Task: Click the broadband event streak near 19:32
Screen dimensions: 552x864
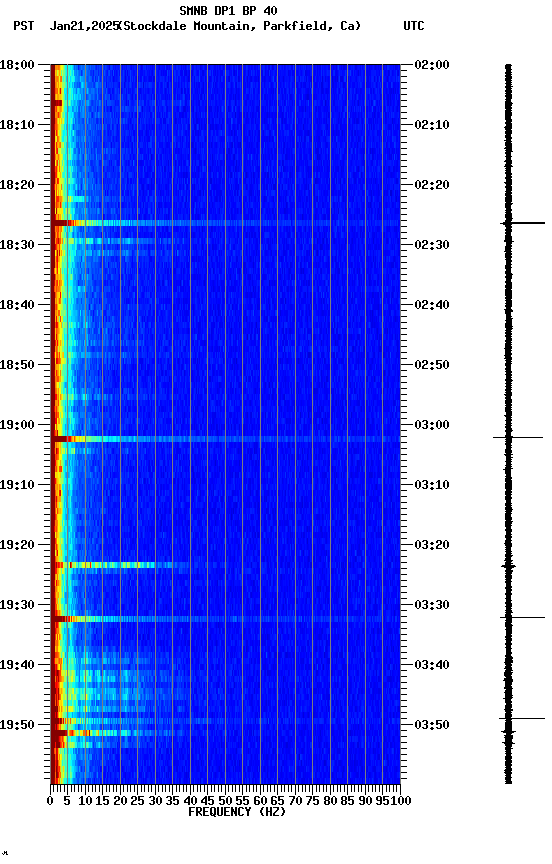Action: (x=225, y=619)
